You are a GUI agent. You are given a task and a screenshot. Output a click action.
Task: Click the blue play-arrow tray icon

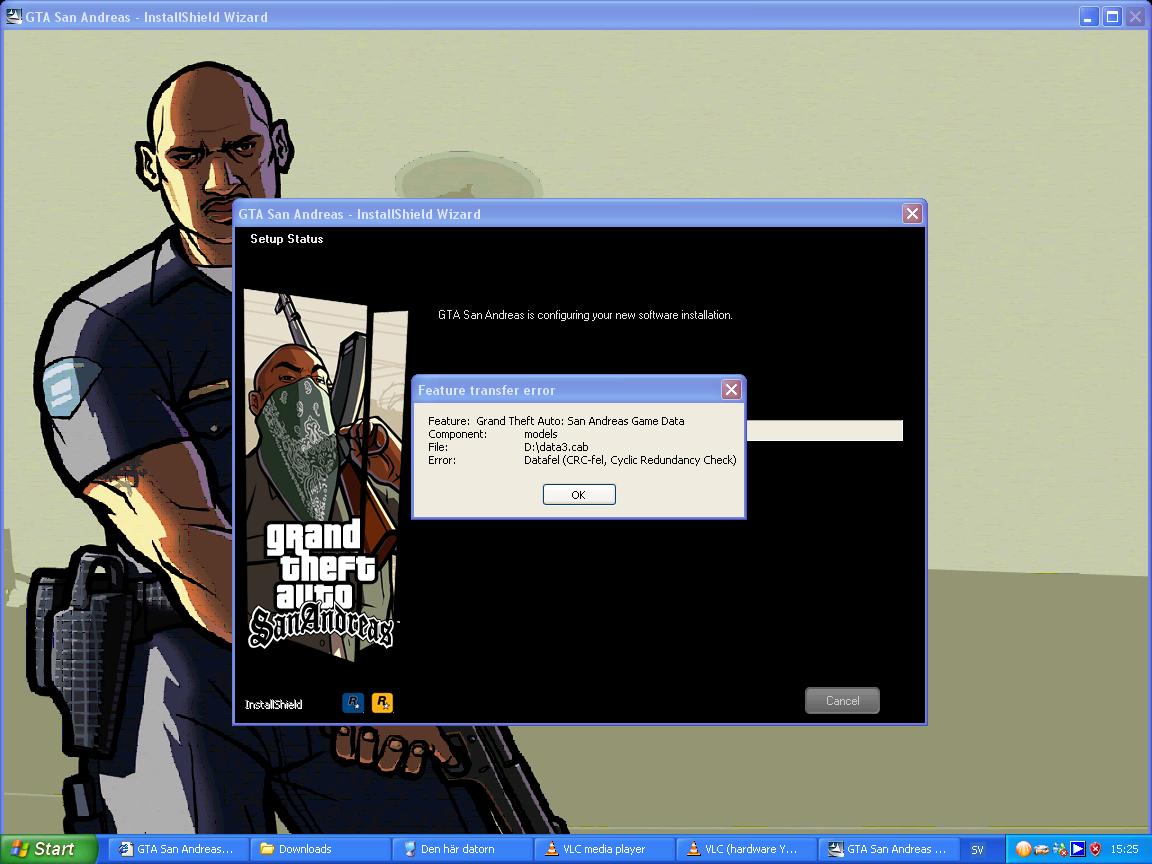1078,849
